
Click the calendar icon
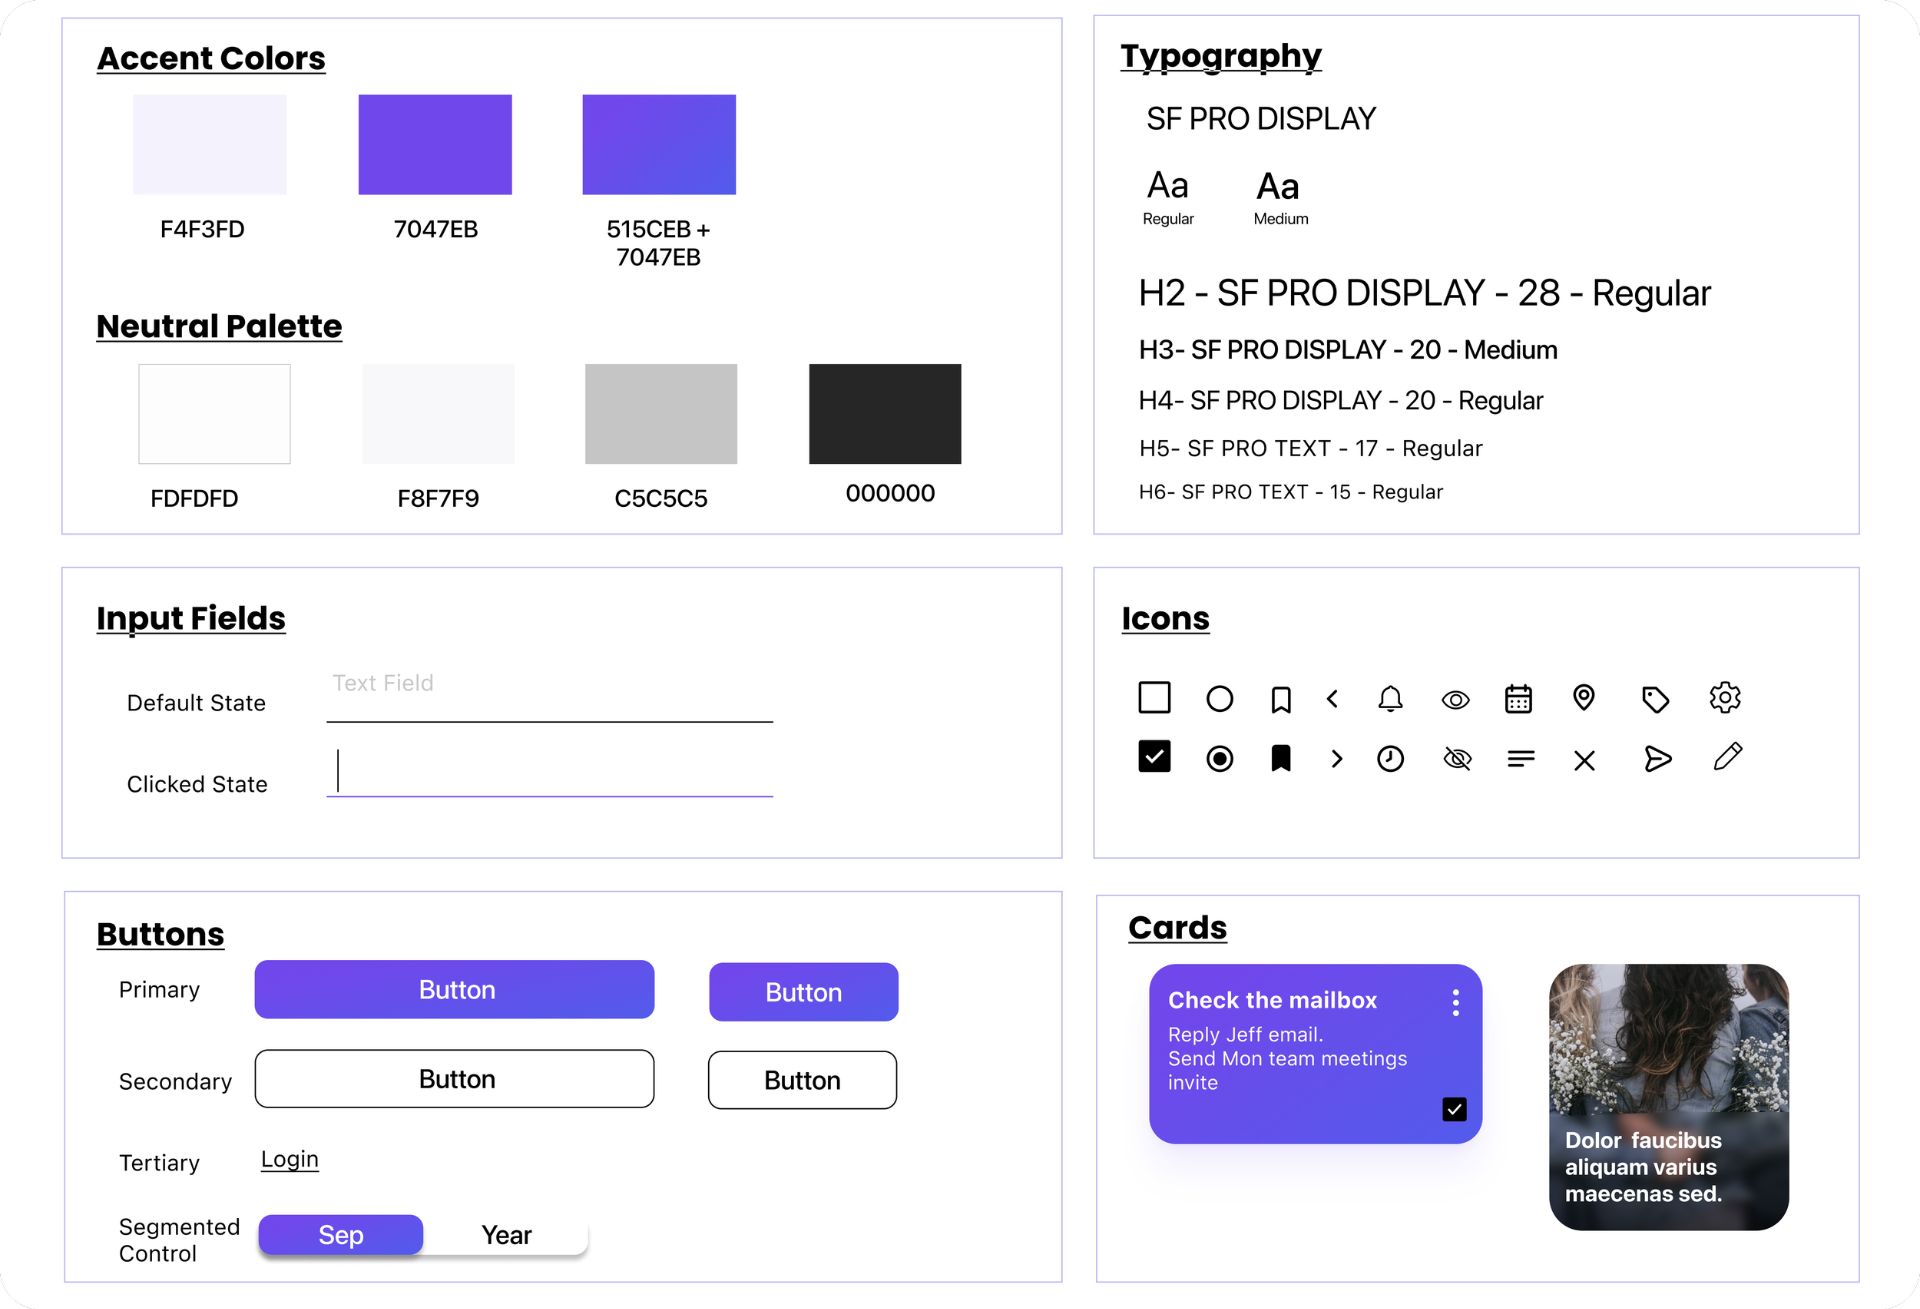pos(1518,698)
